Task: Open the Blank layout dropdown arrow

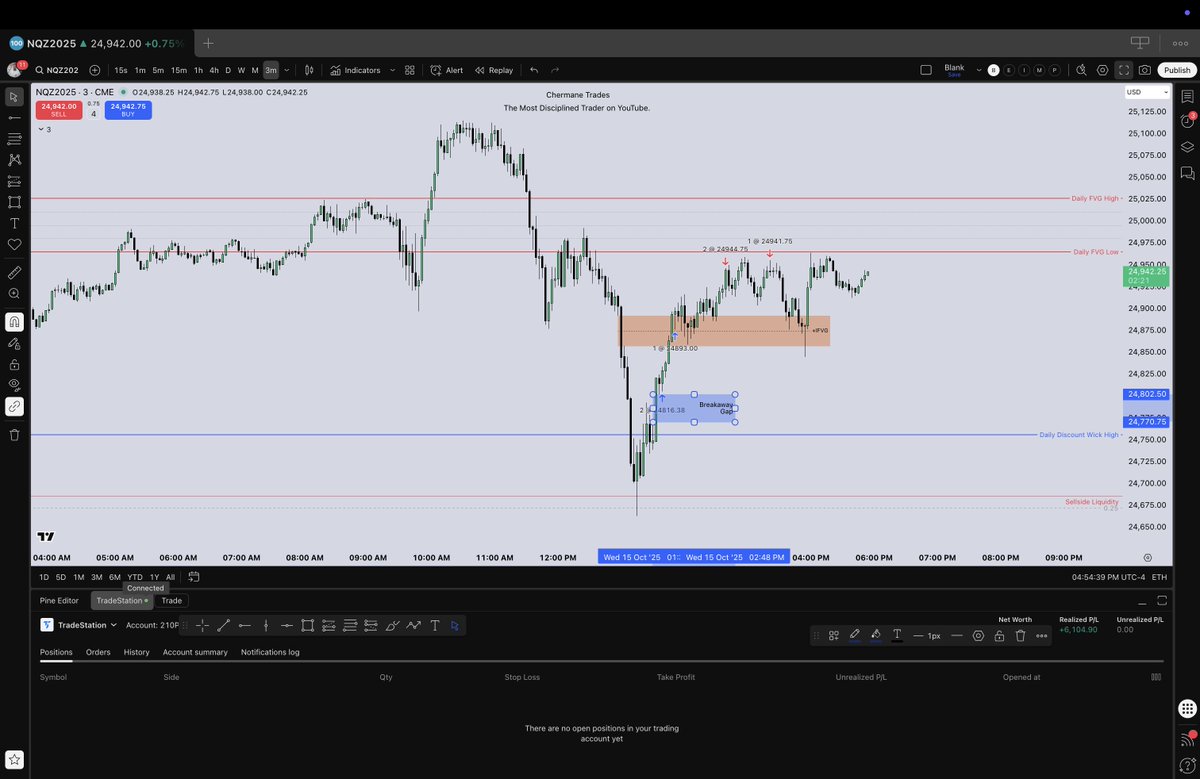Action: 979,70
